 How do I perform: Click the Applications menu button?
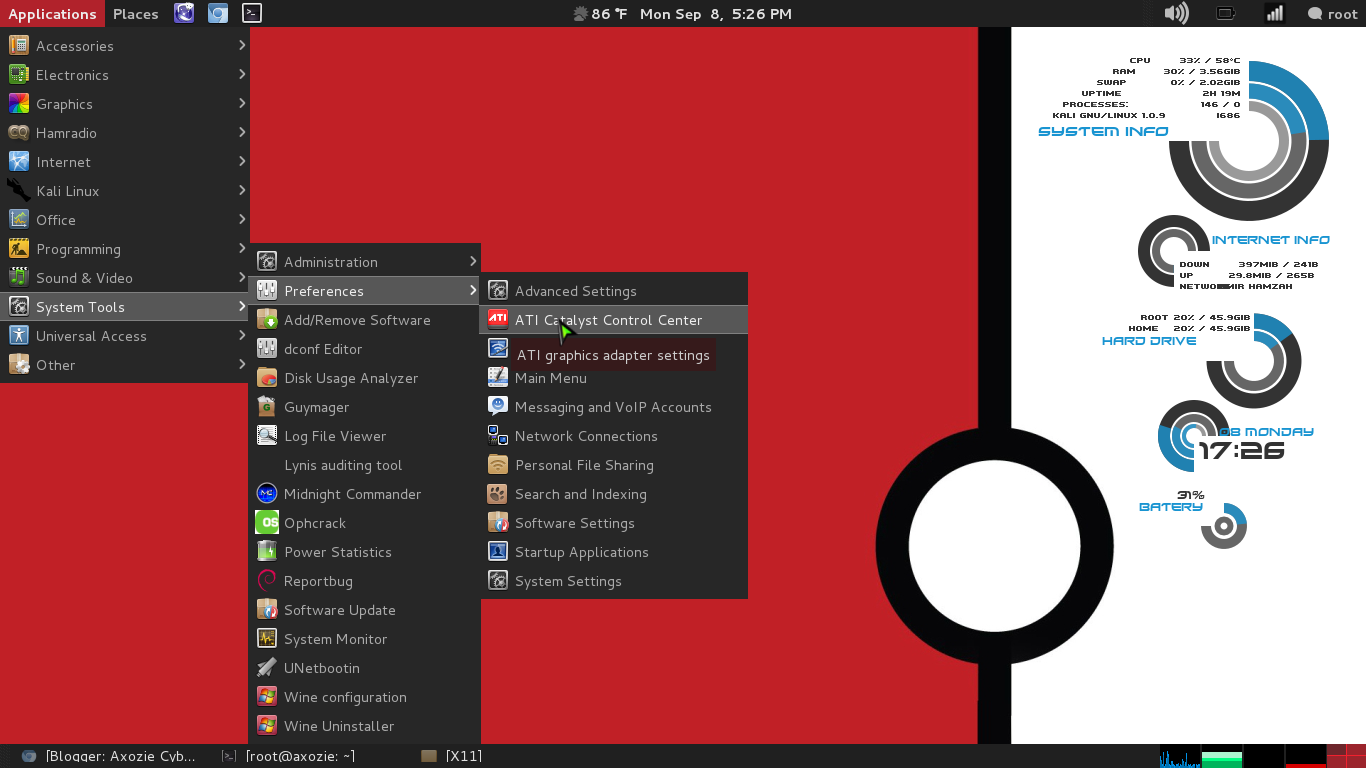pyautogui.click(x=52, y=13)
